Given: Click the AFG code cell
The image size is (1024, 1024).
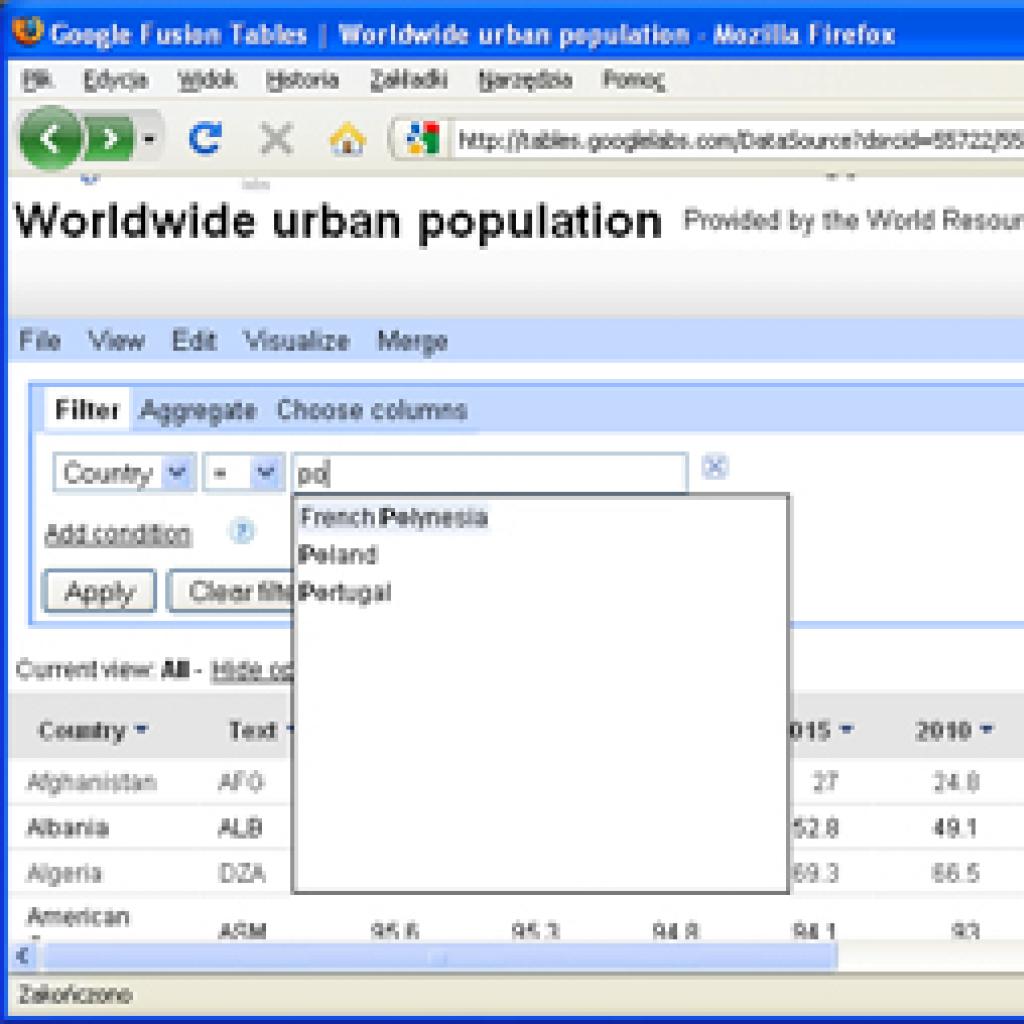Looking at the screenshot, I should tap(240, 782).
